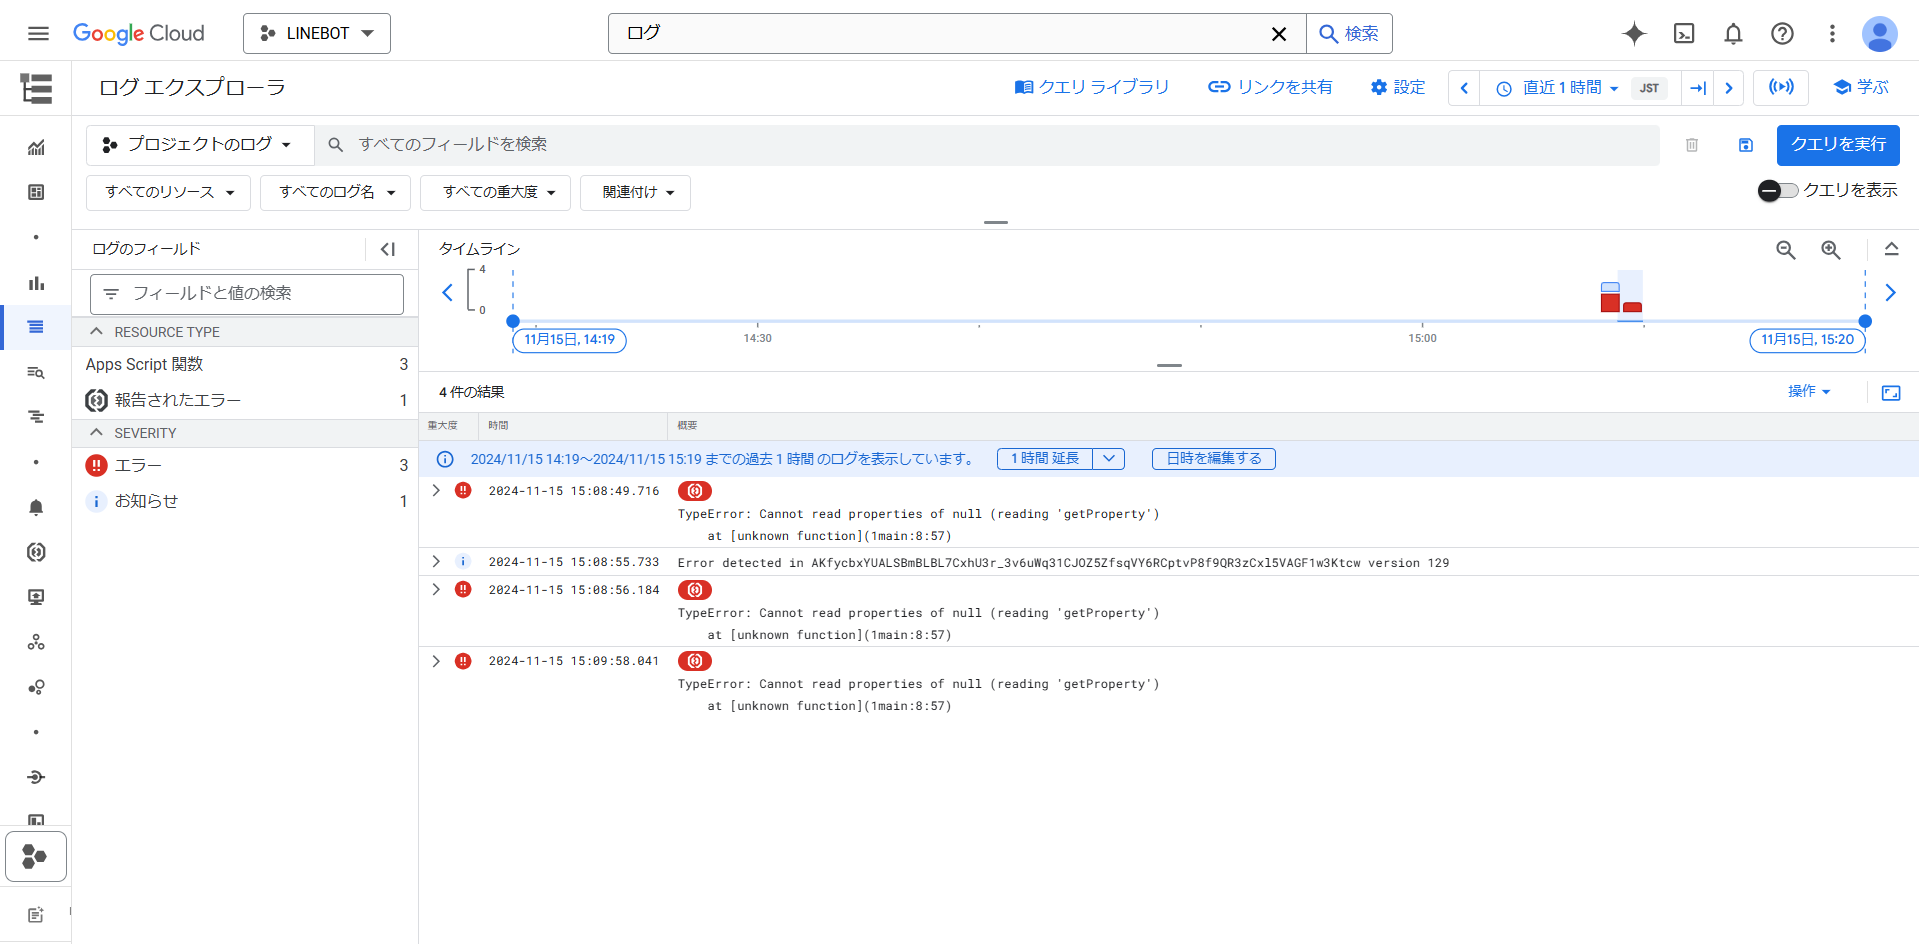Open the Metrics explorer bar chart icon
Image resolution: width=1919 pixels, height=944 pixels.
coord(36,283)
